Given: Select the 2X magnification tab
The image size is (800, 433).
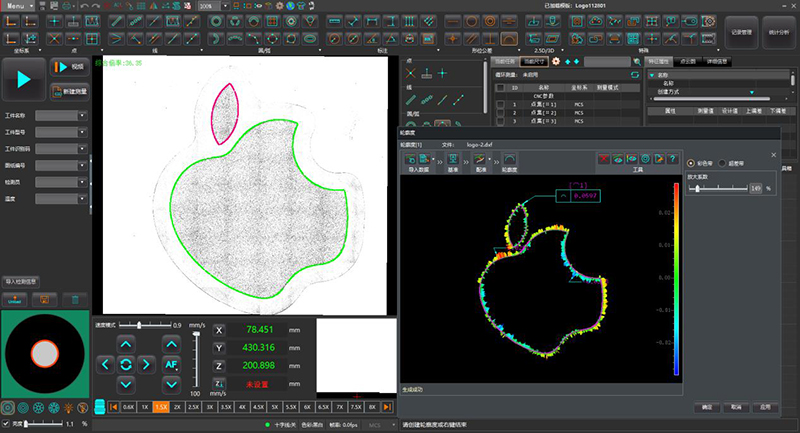Looking at the screenshot, I should pyautogui.click(x=177, y=407).
